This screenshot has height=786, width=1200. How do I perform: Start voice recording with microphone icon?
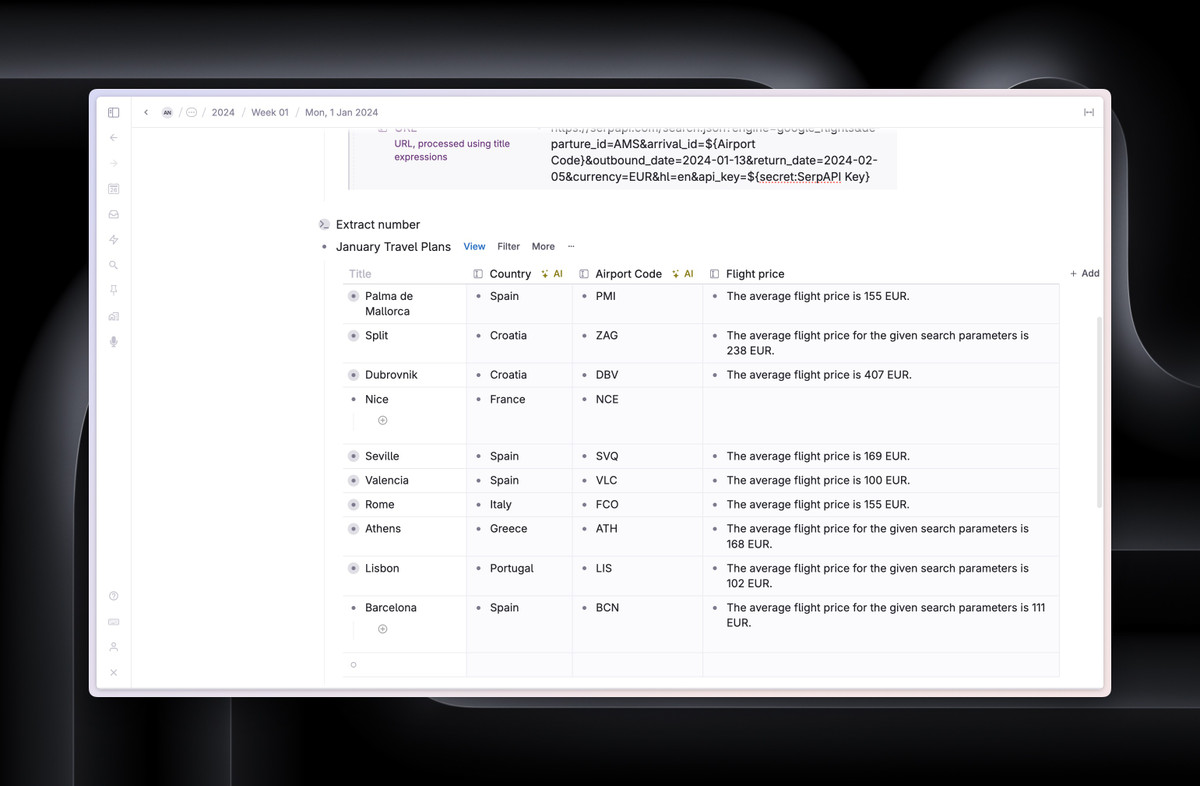(113, 341)
